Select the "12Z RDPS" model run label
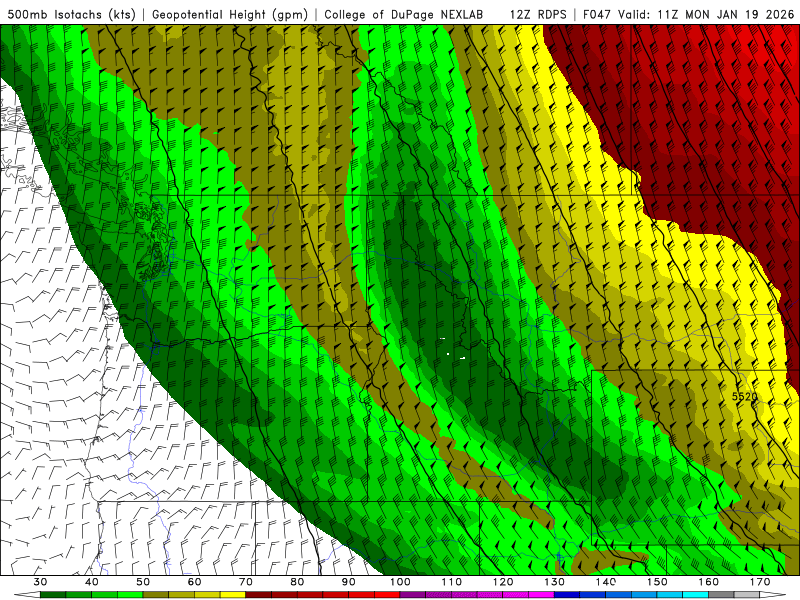The image size is (800, 600). (538, 14)
